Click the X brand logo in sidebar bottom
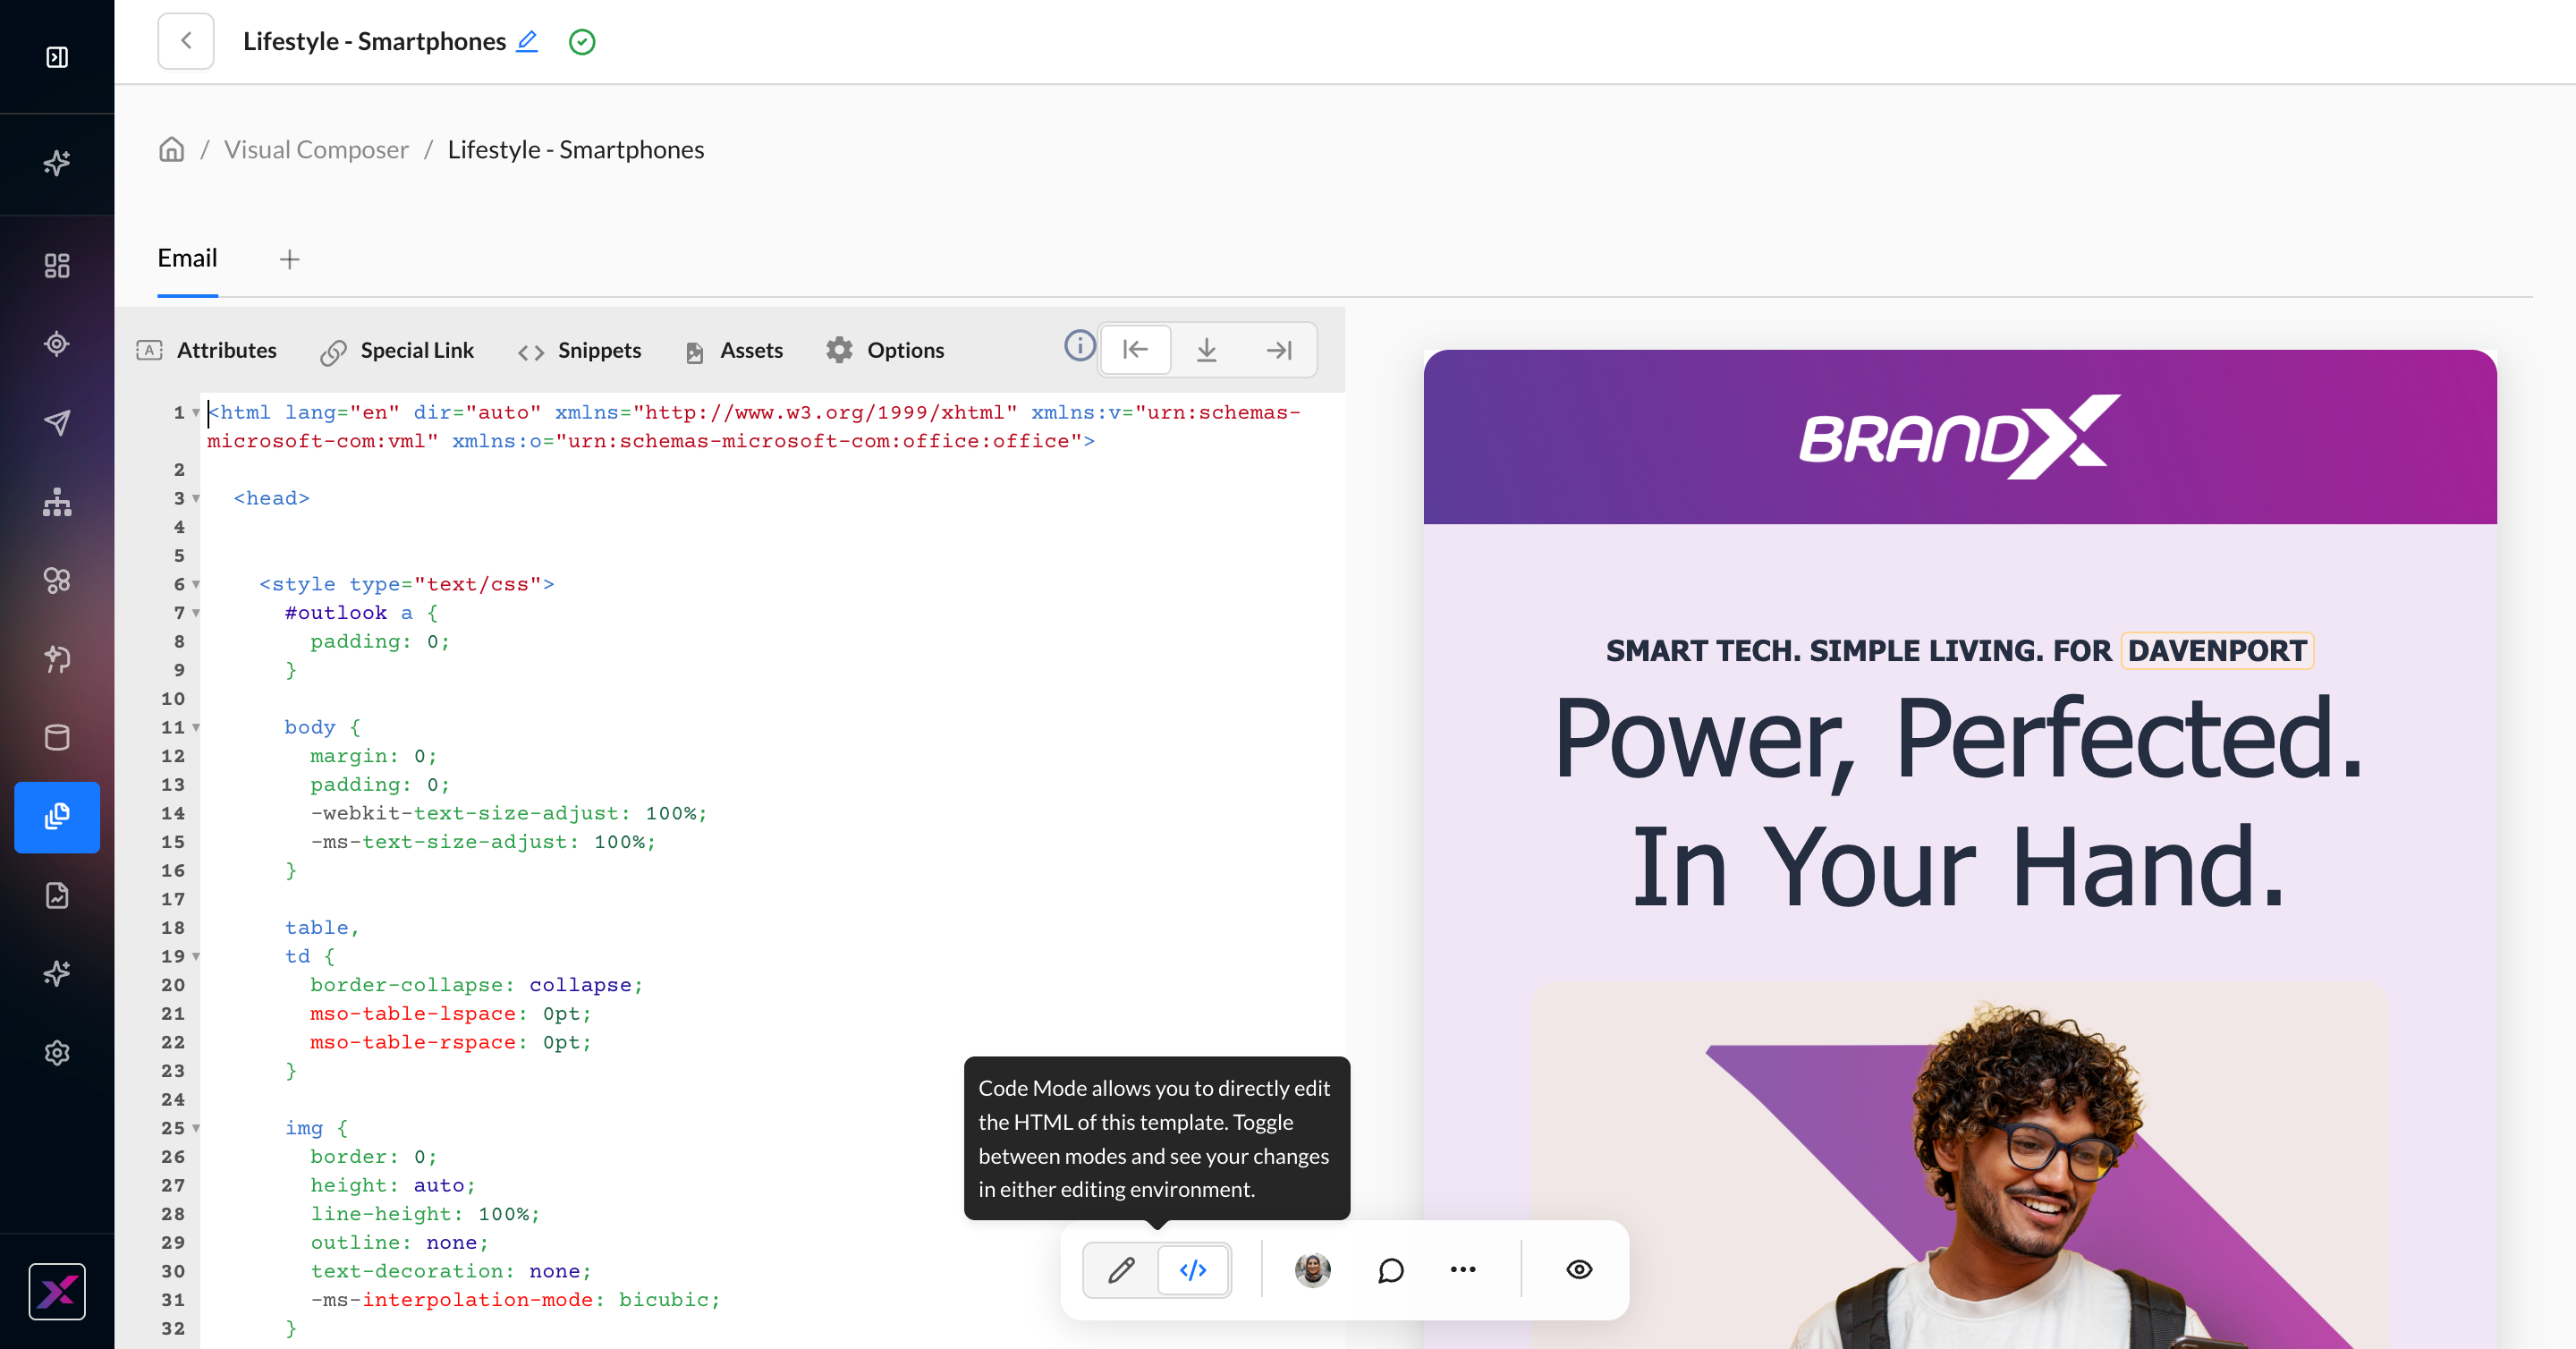 57,1291
